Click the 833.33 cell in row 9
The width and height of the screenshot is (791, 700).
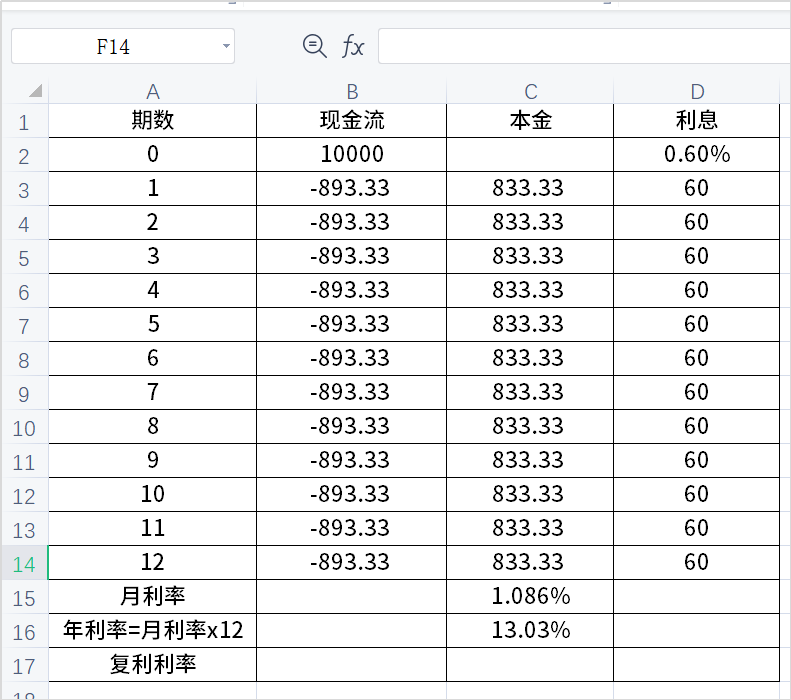[530, 392]
